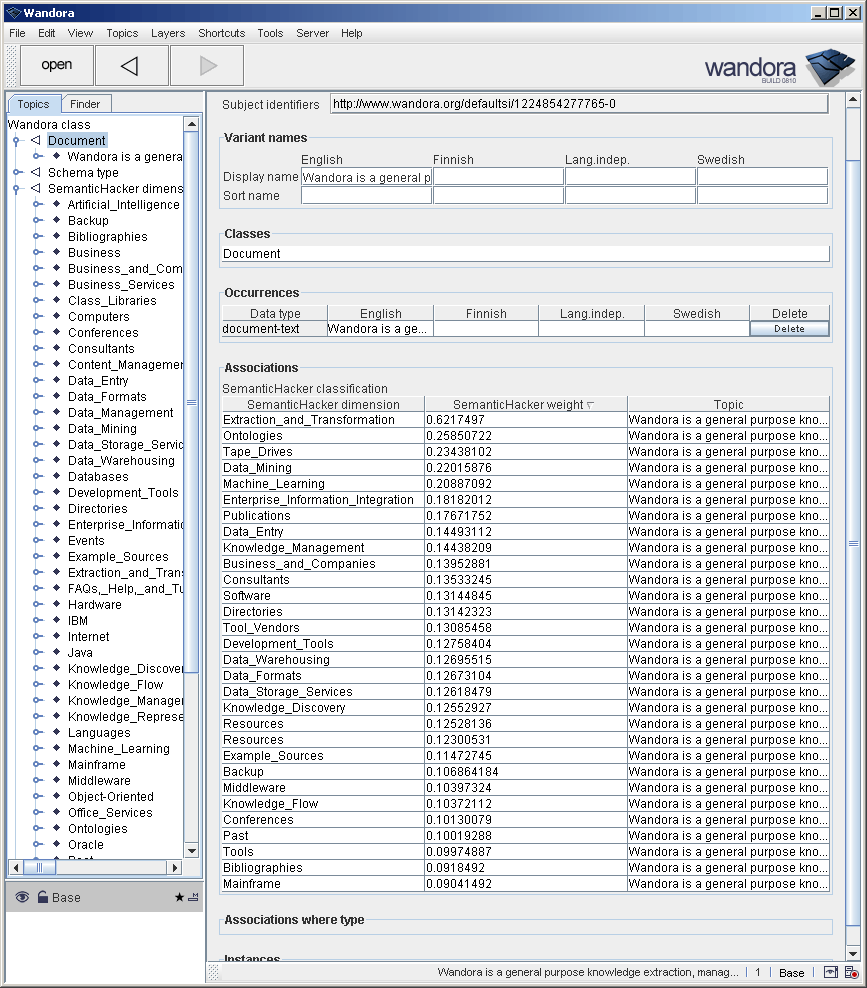Click the status bar icon at bottom right
The height and width of the screenshot is (988, 867).
click(850, 972)
